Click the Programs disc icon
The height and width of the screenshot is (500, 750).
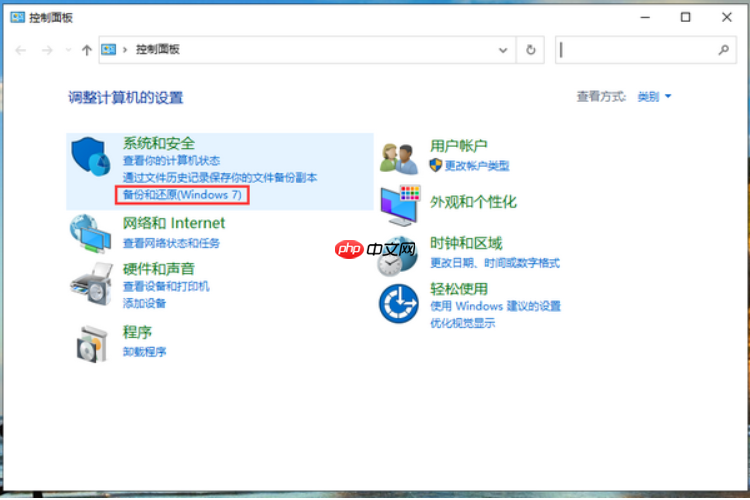tap(92, 344)
